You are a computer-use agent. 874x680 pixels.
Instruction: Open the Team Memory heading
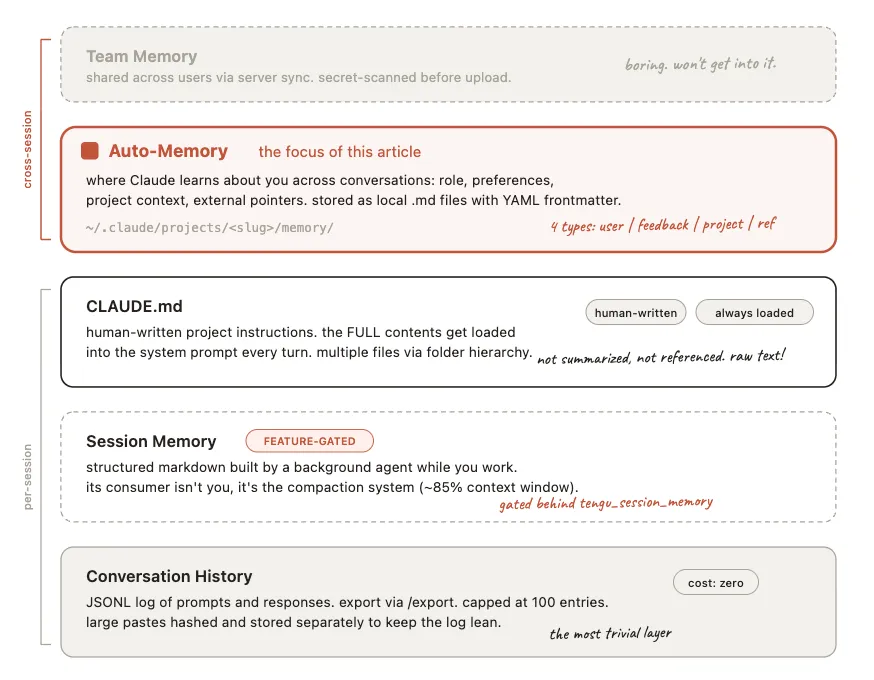[x=141, y=57]
